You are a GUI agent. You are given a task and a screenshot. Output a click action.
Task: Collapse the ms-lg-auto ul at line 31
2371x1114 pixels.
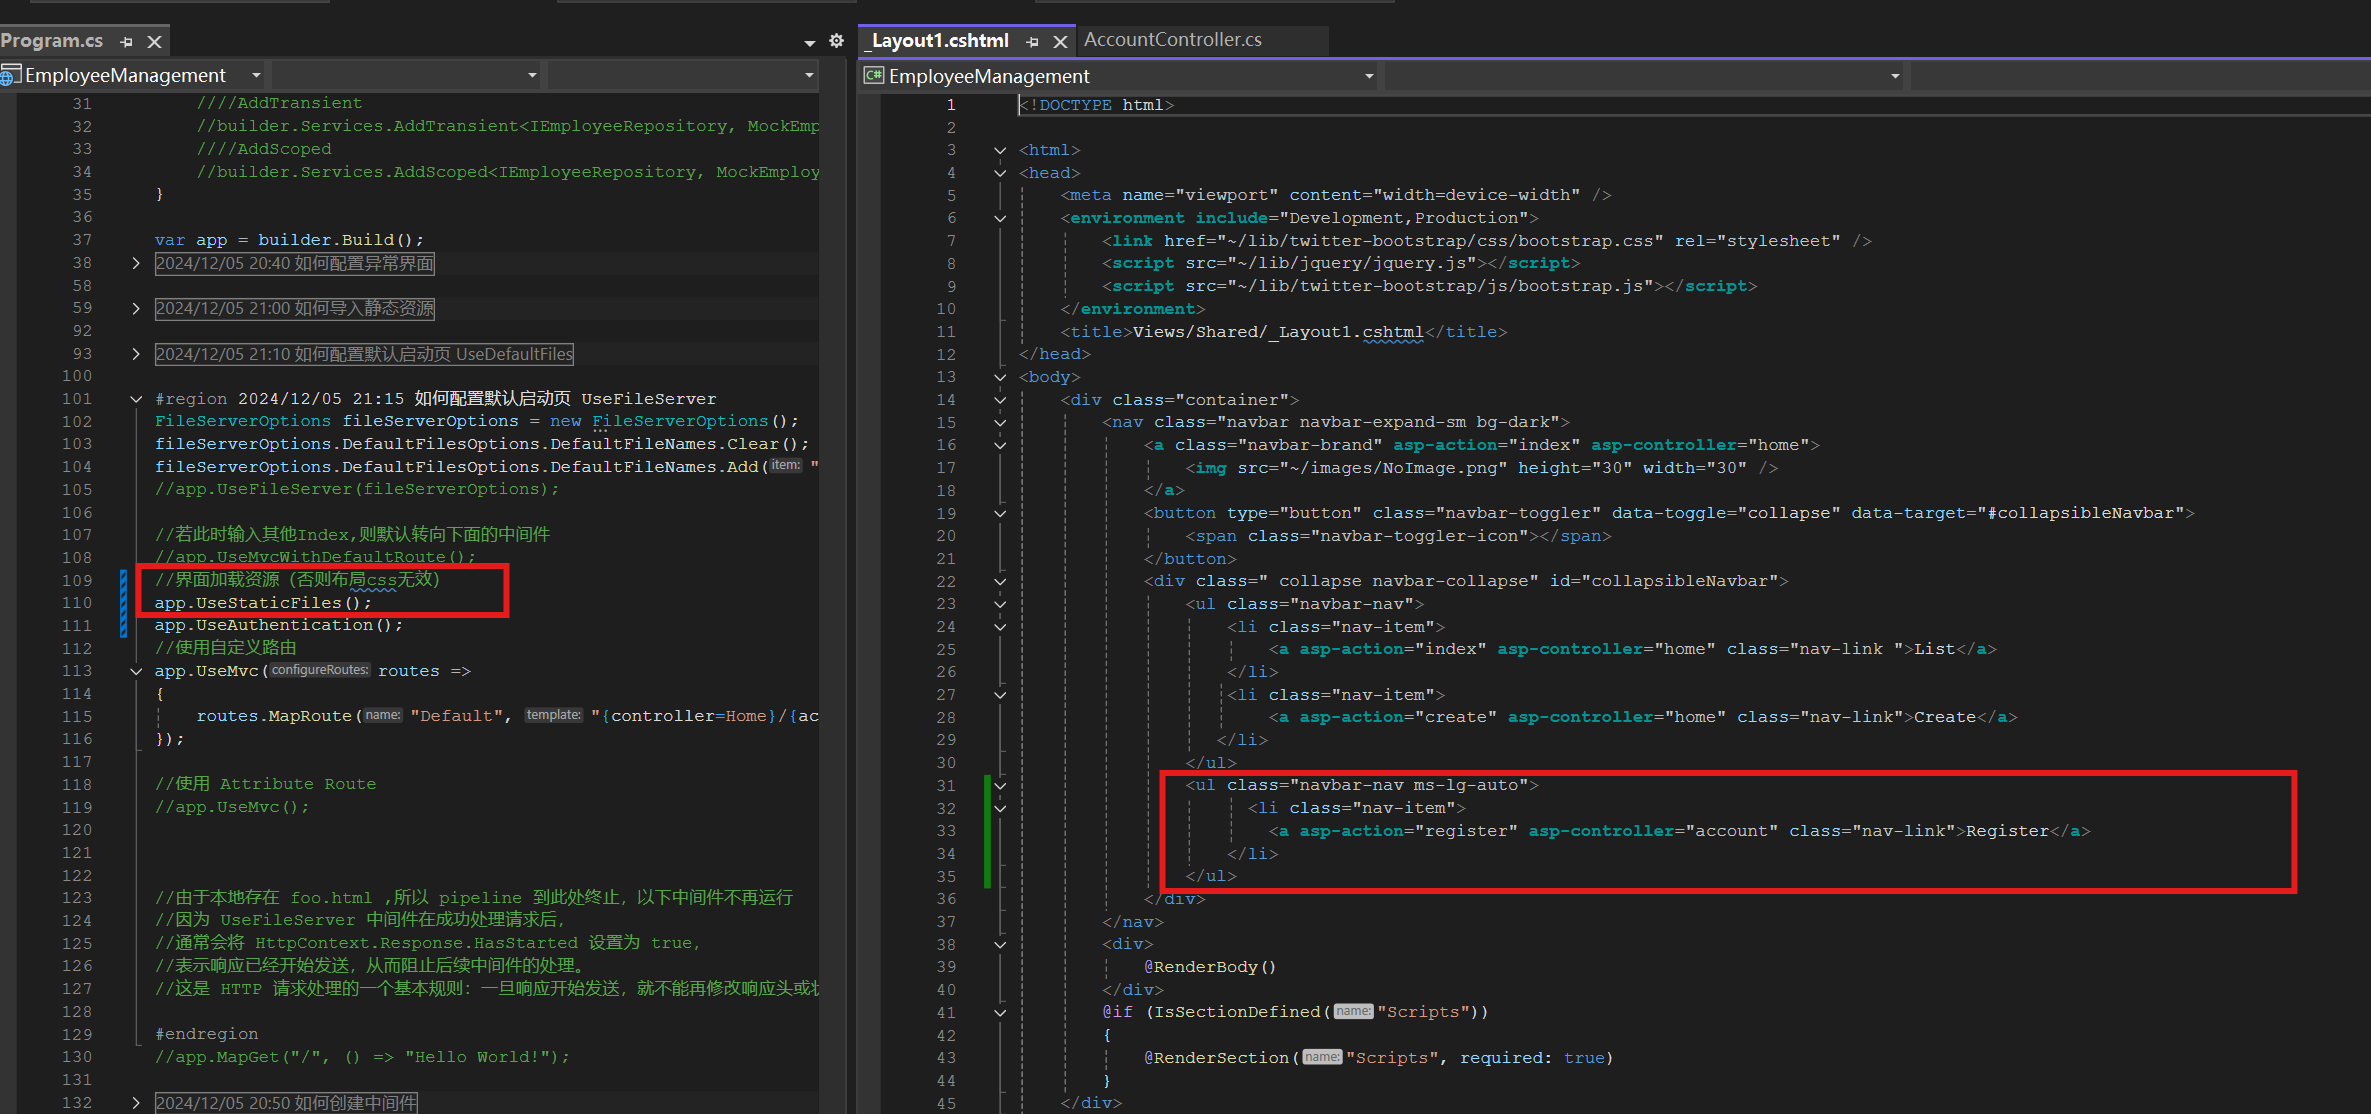point(1000,785)
